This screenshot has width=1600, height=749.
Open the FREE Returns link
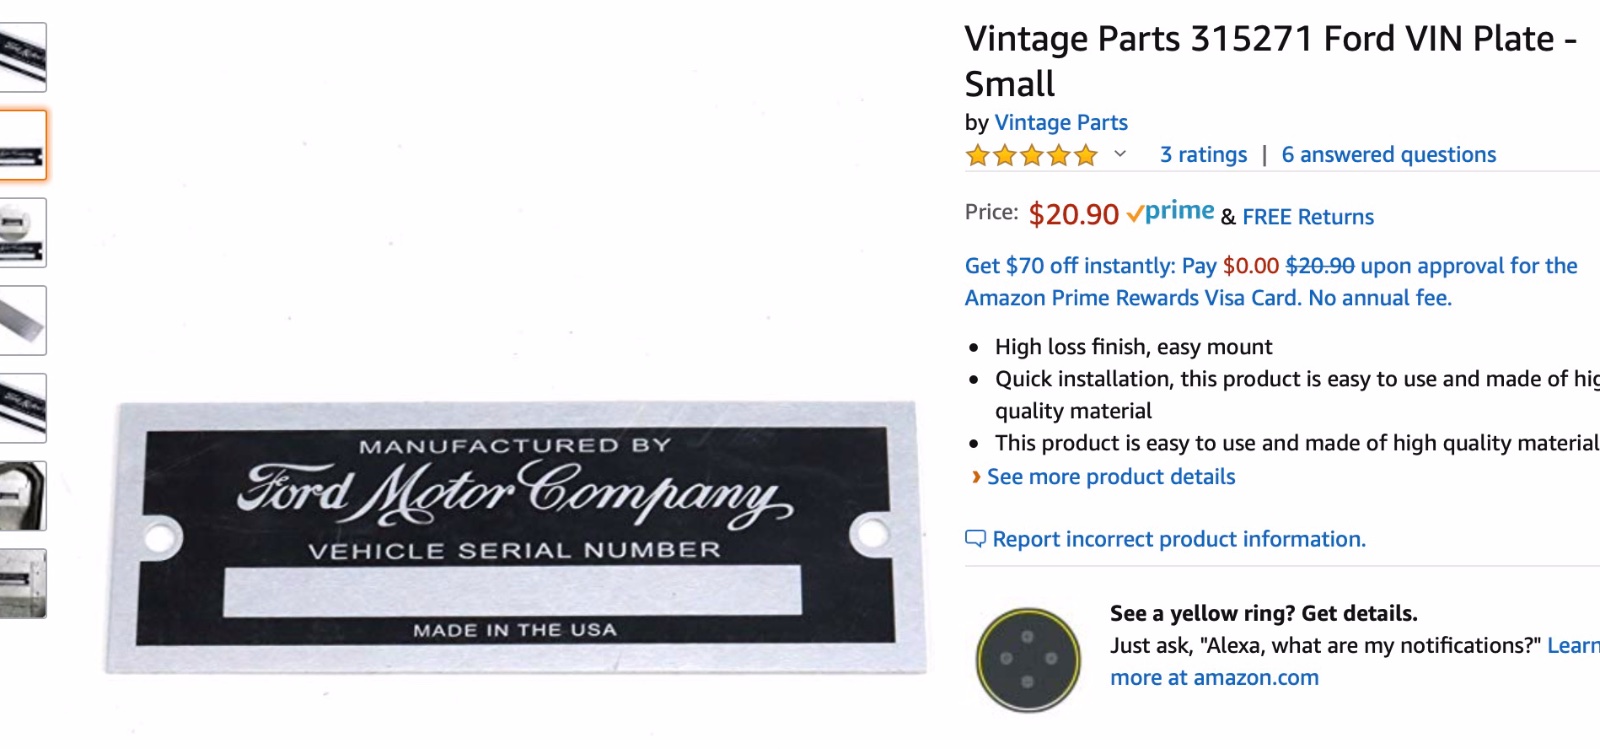click(1308, 217)
